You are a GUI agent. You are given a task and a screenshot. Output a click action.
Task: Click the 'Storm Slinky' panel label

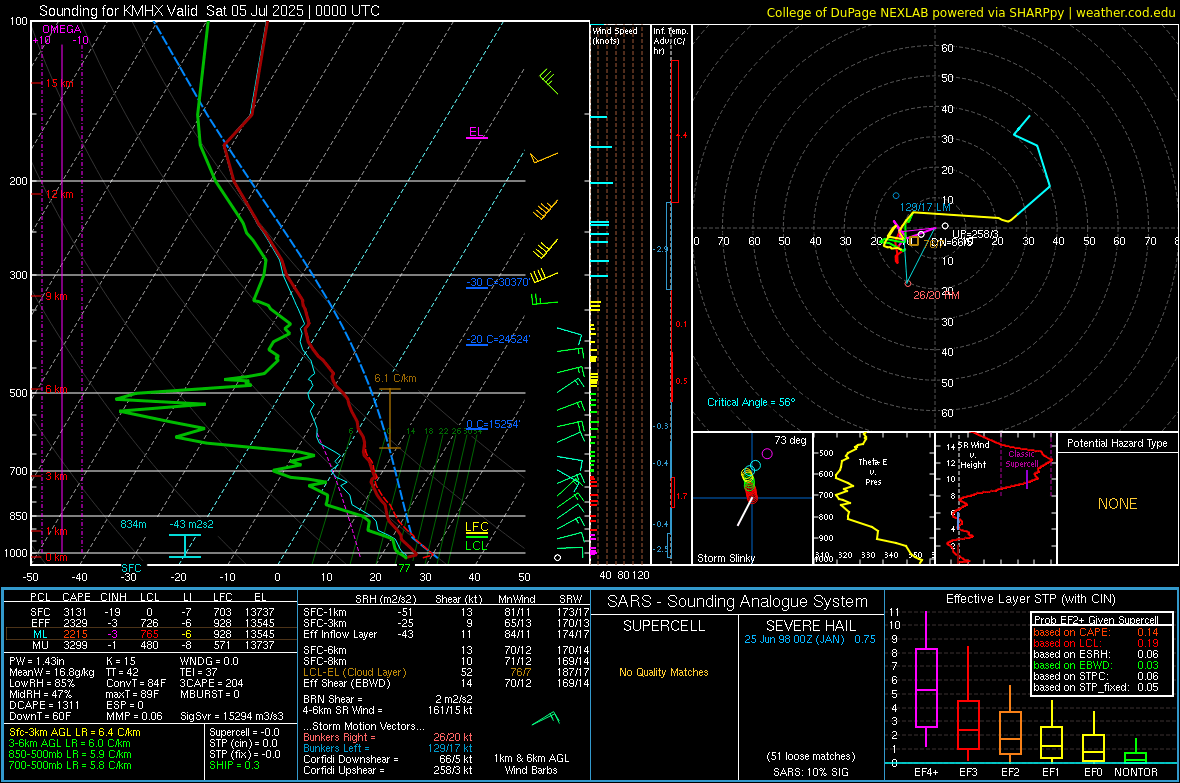(x=725, y=558)
